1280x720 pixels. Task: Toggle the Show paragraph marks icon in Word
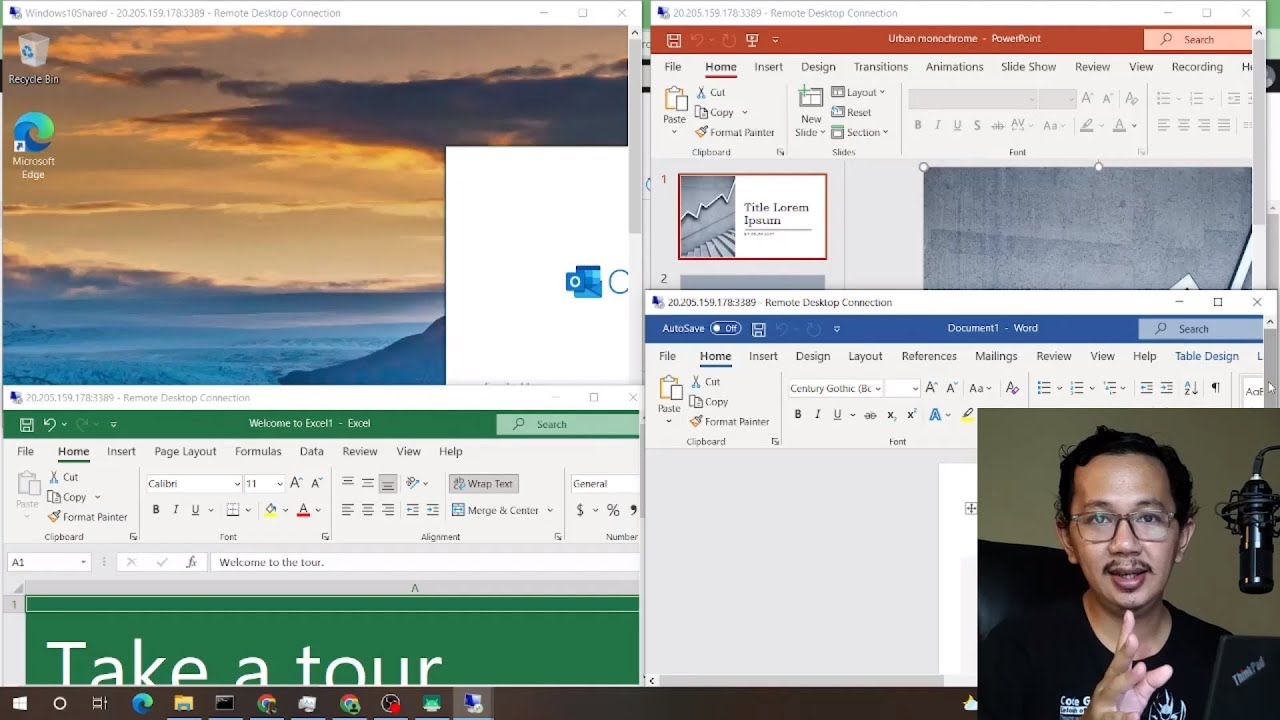click(1216, 388)
